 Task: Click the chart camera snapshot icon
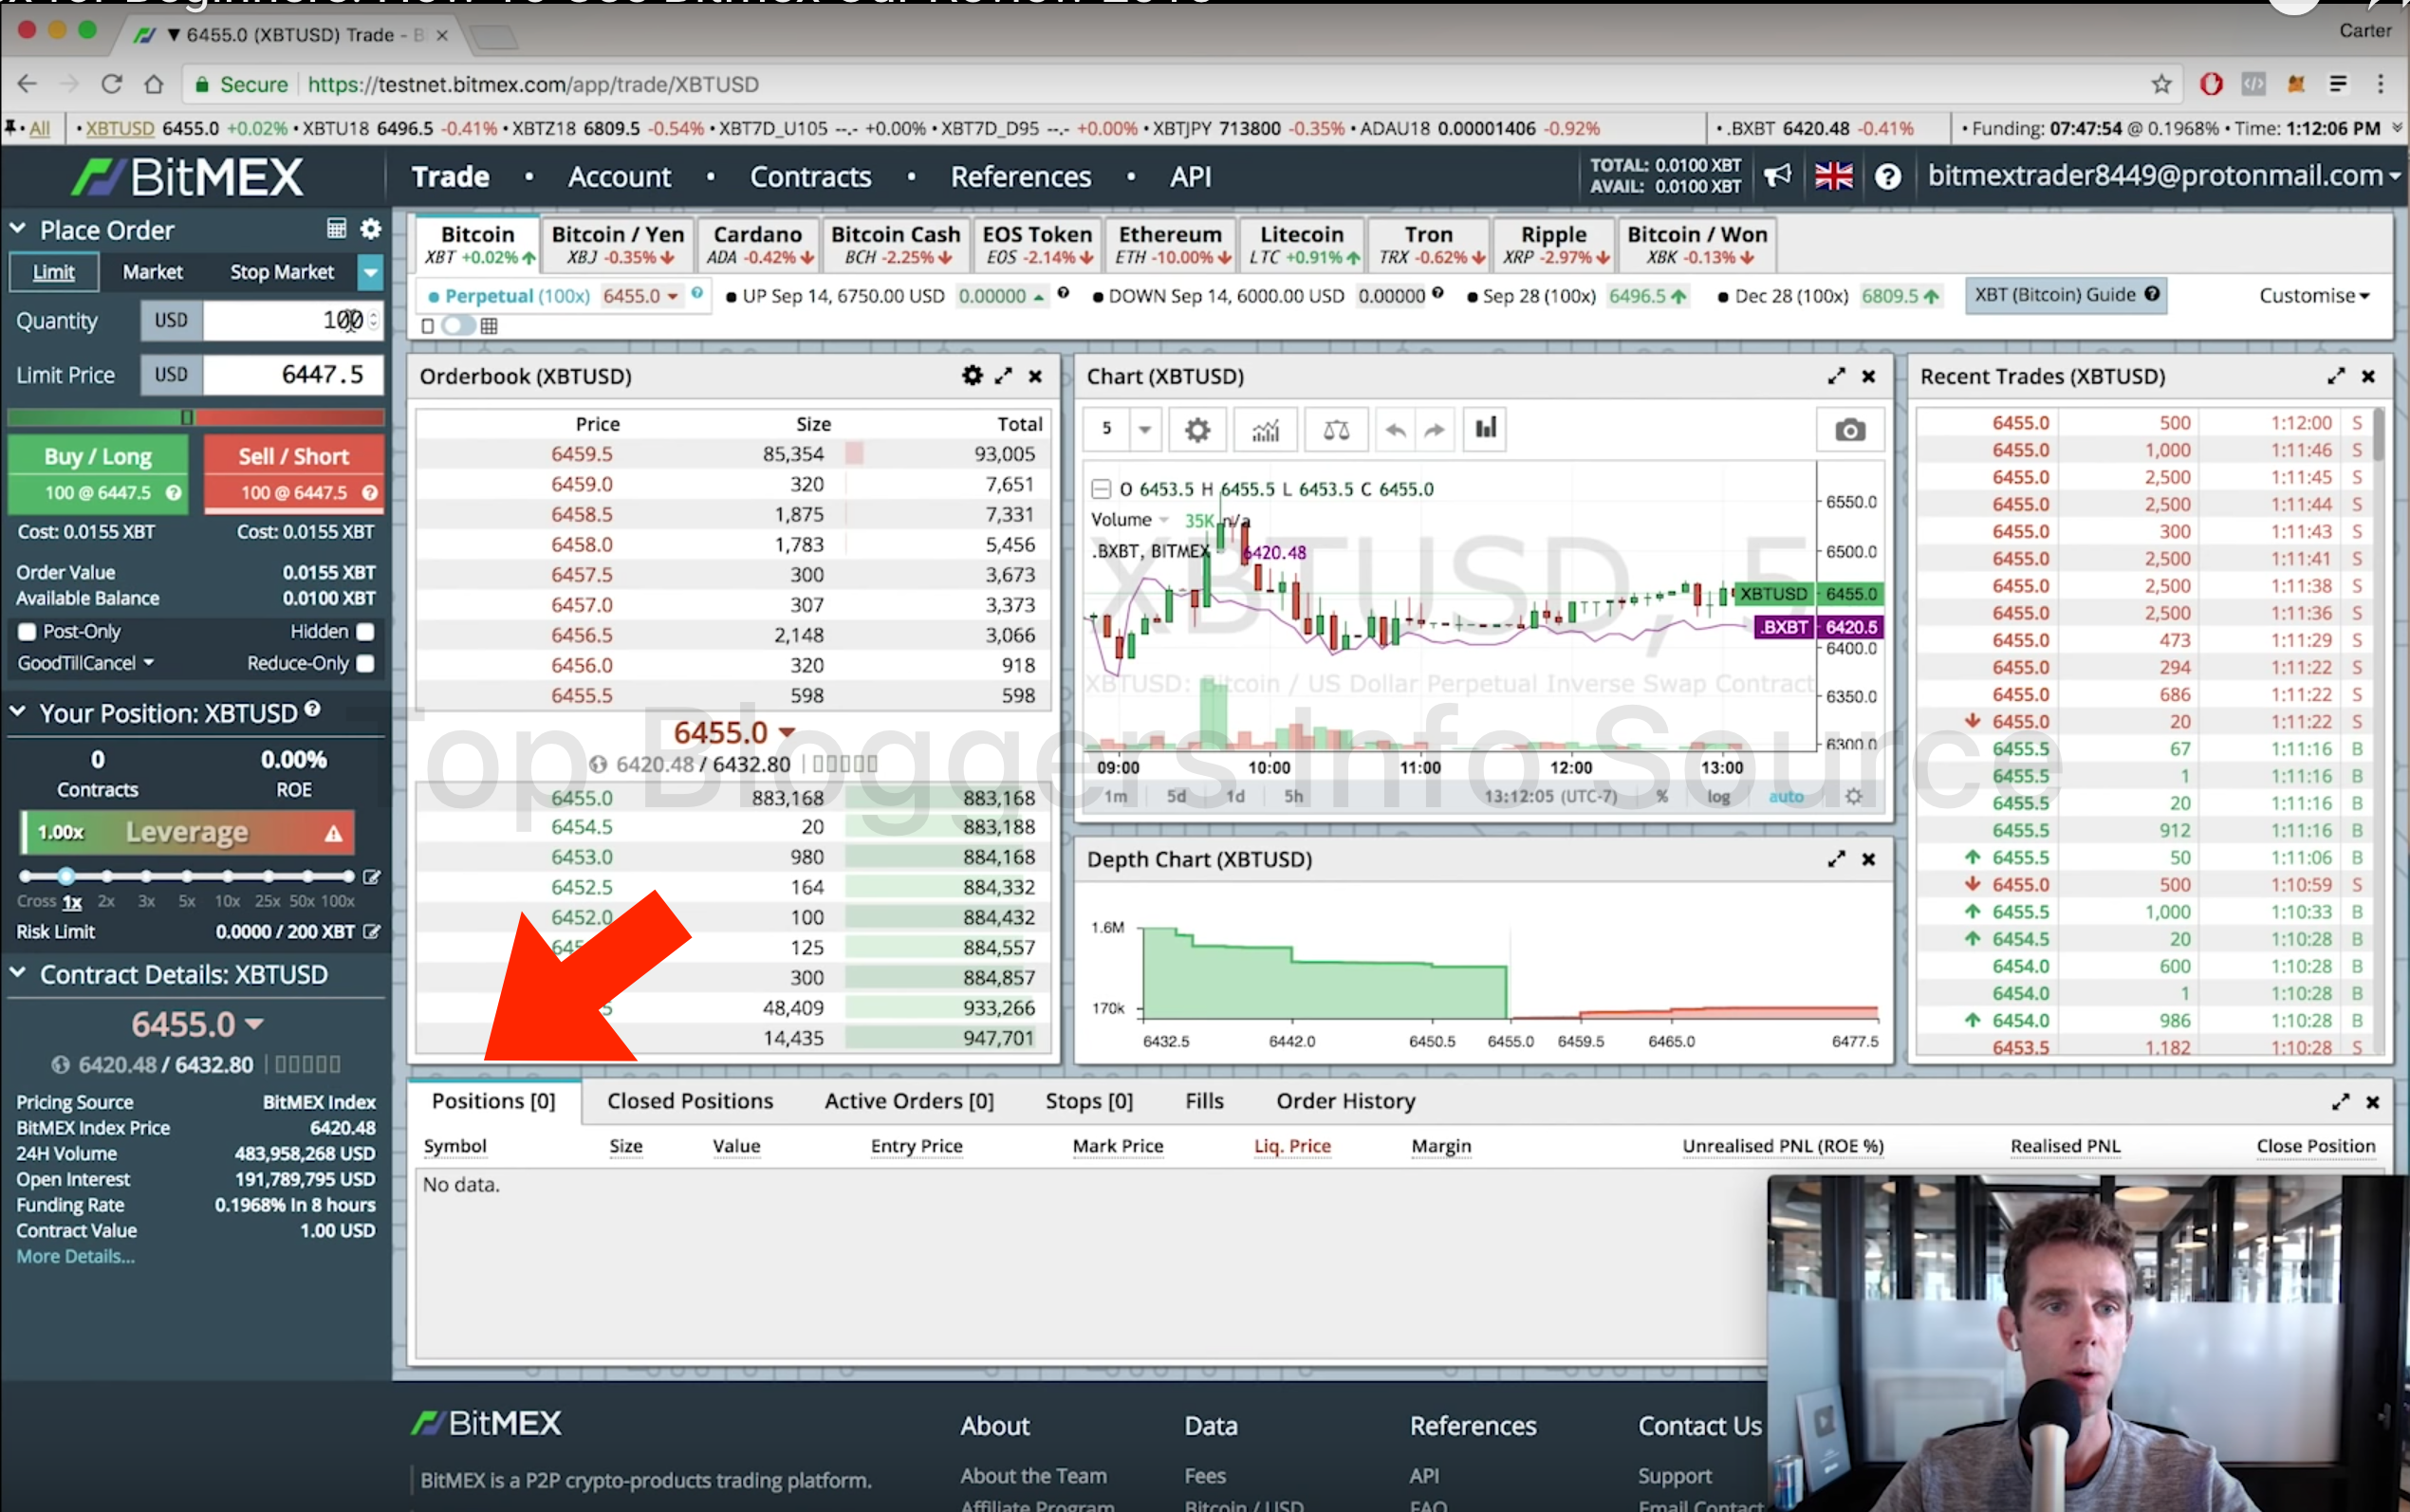click(1849, 430)
